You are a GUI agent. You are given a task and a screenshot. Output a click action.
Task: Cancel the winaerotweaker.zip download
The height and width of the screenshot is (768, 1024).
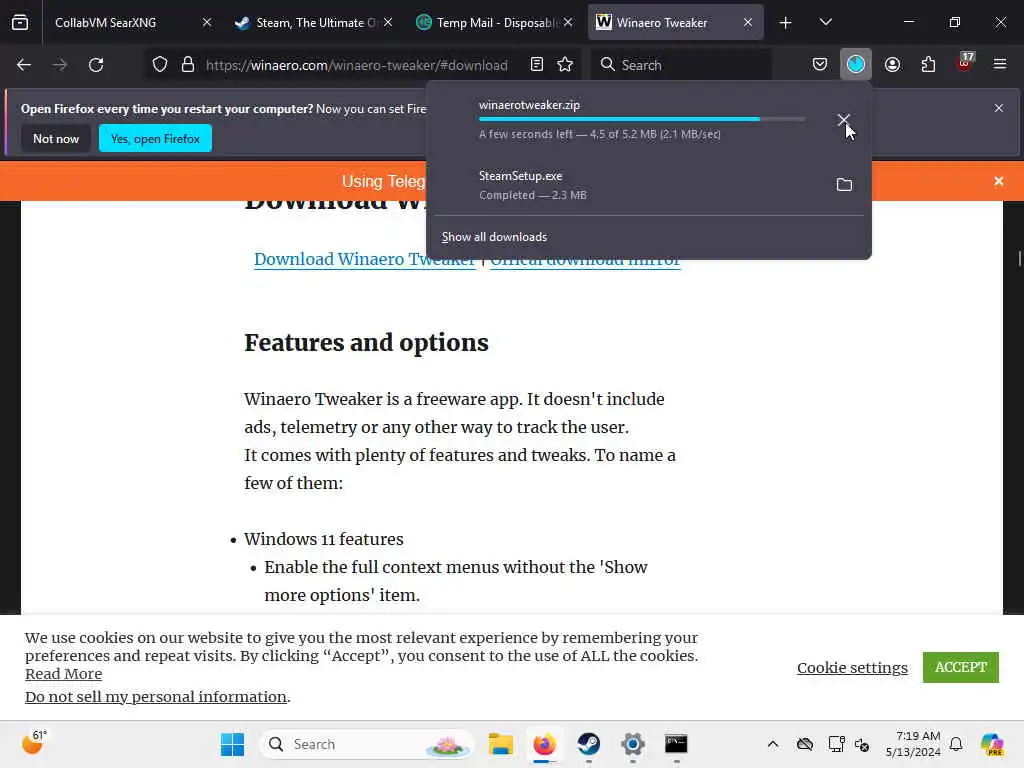pos(843,120)
